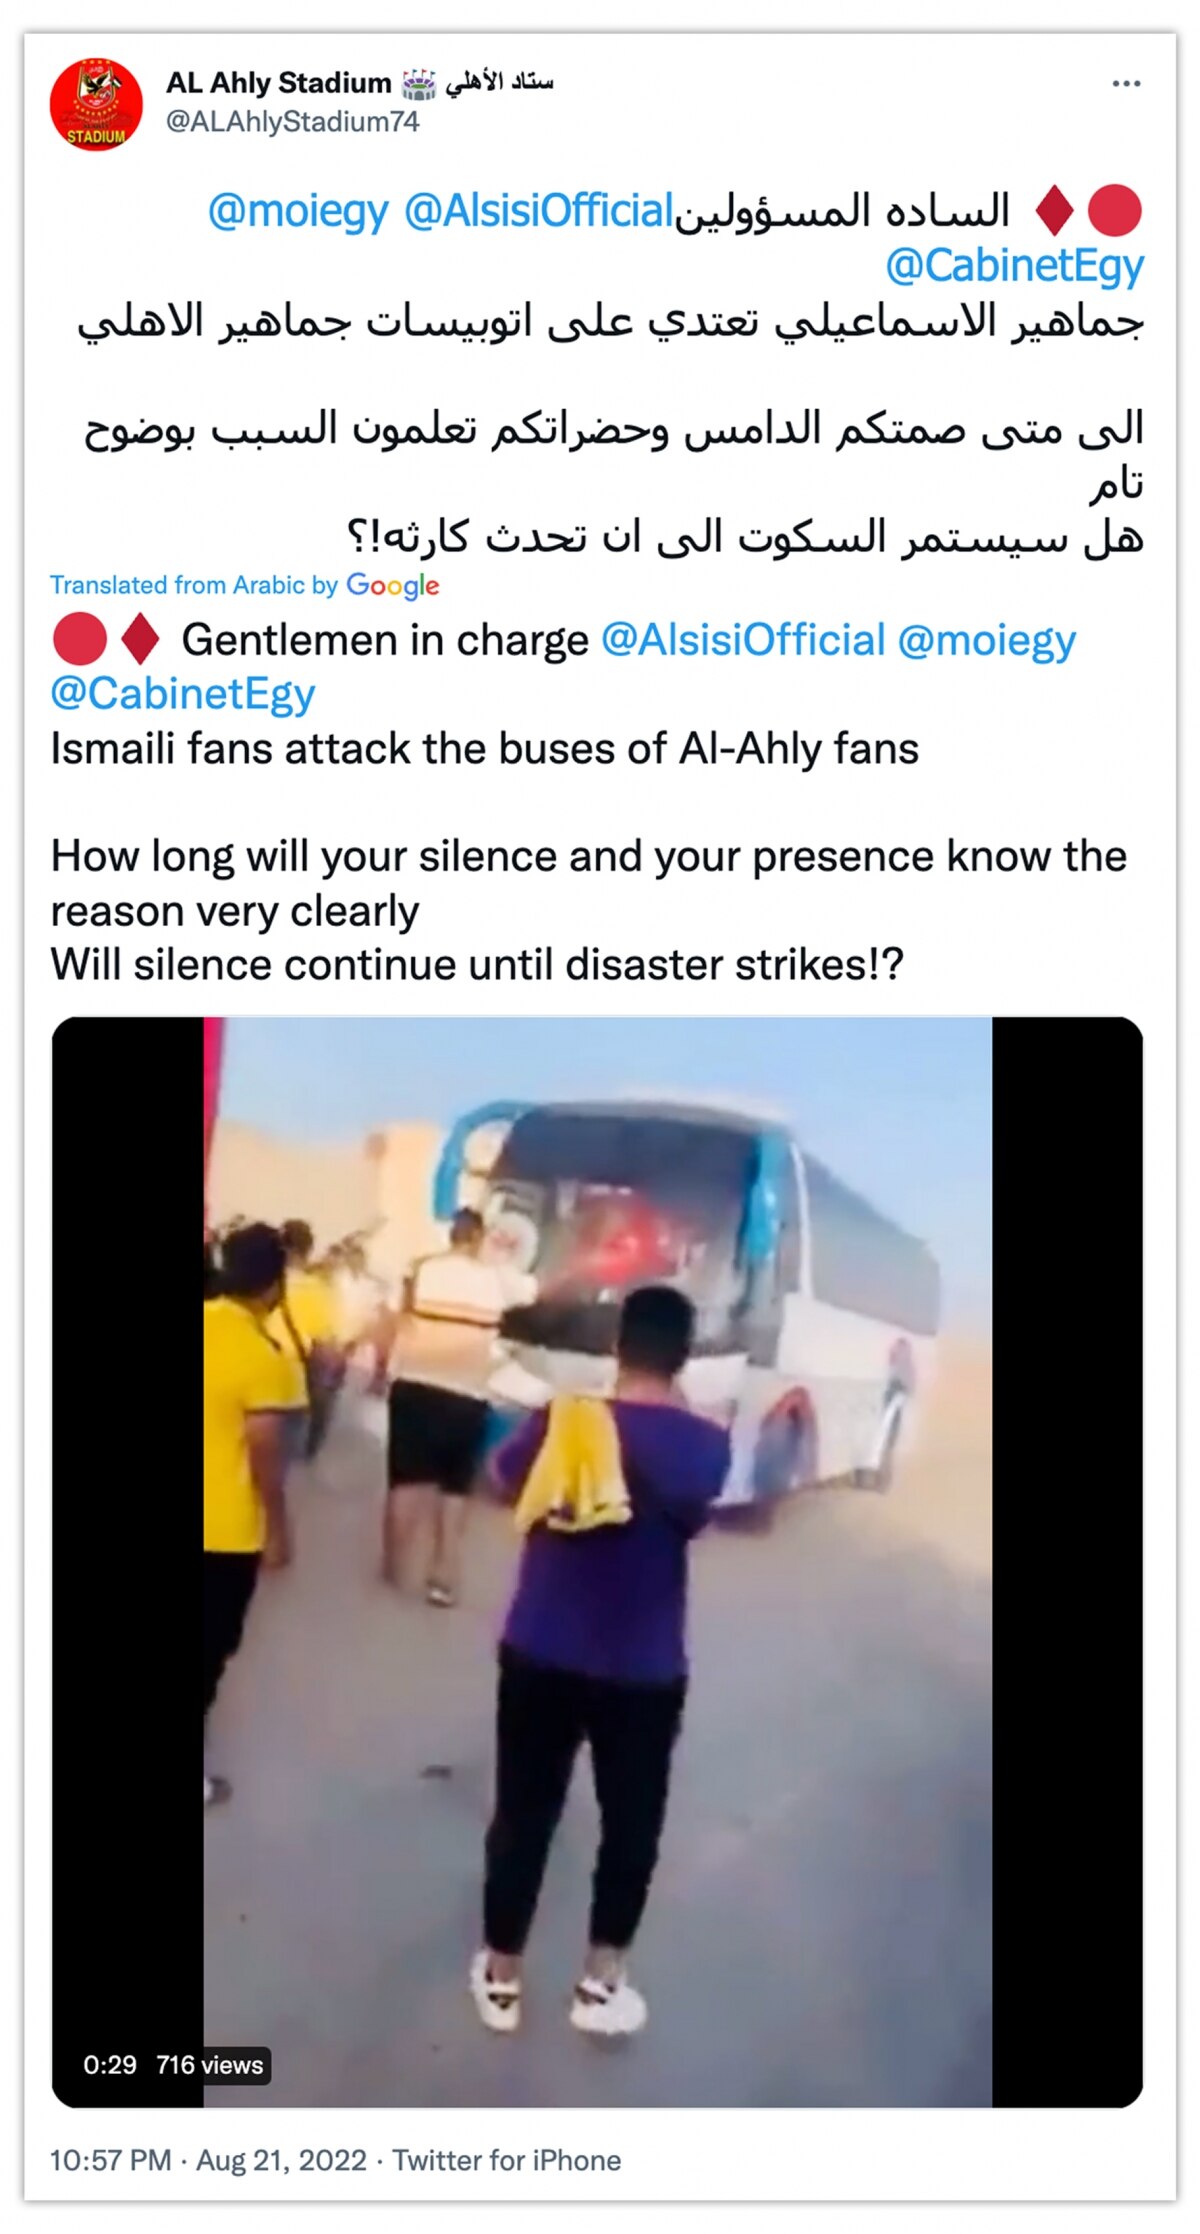Click the red circle emoji in Arabic text

tap(1114, 211)
